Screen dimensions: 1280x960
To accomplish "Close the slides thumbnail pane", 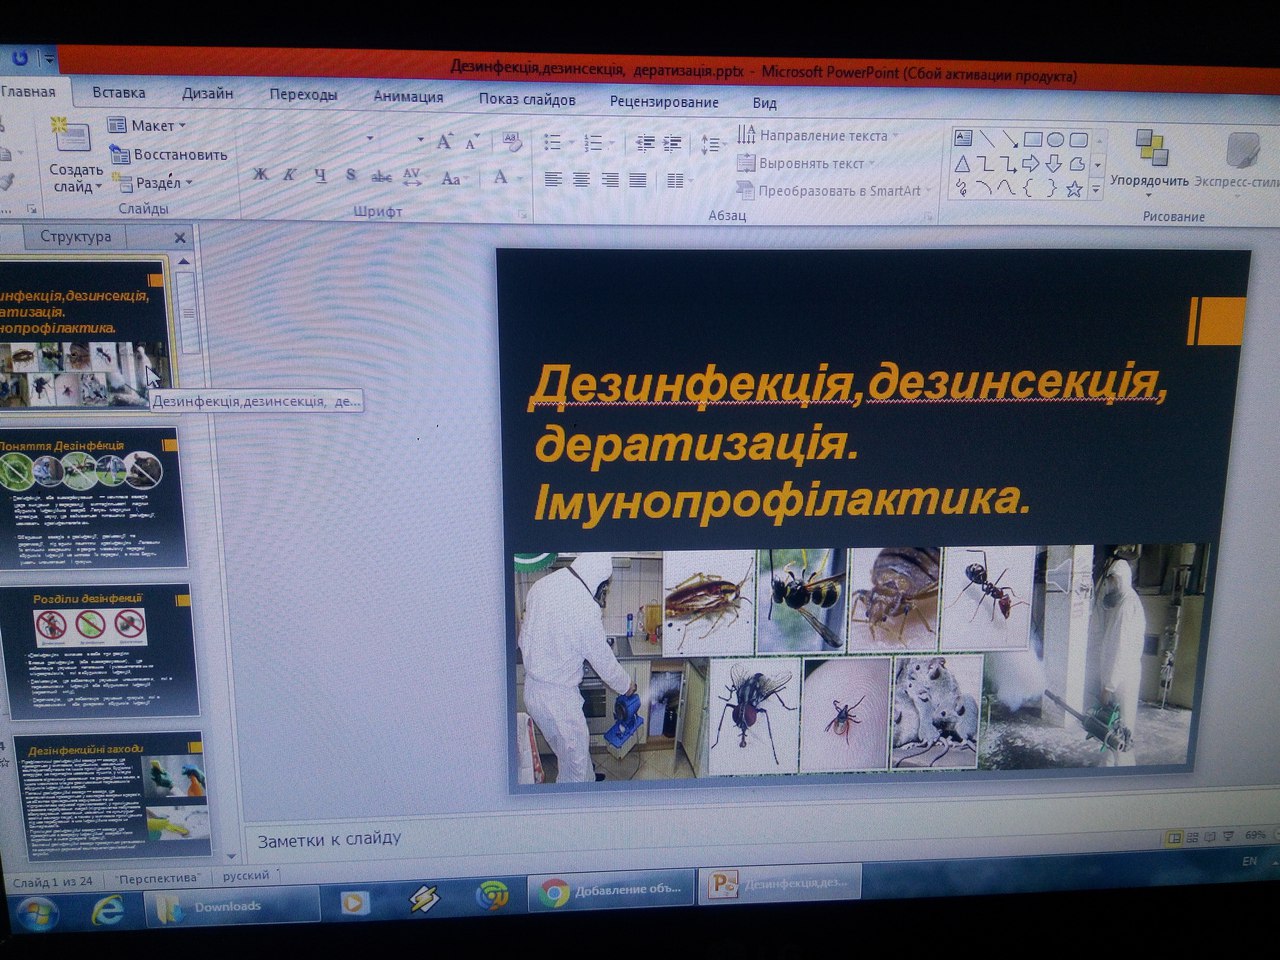I will [x=180, y=238].
